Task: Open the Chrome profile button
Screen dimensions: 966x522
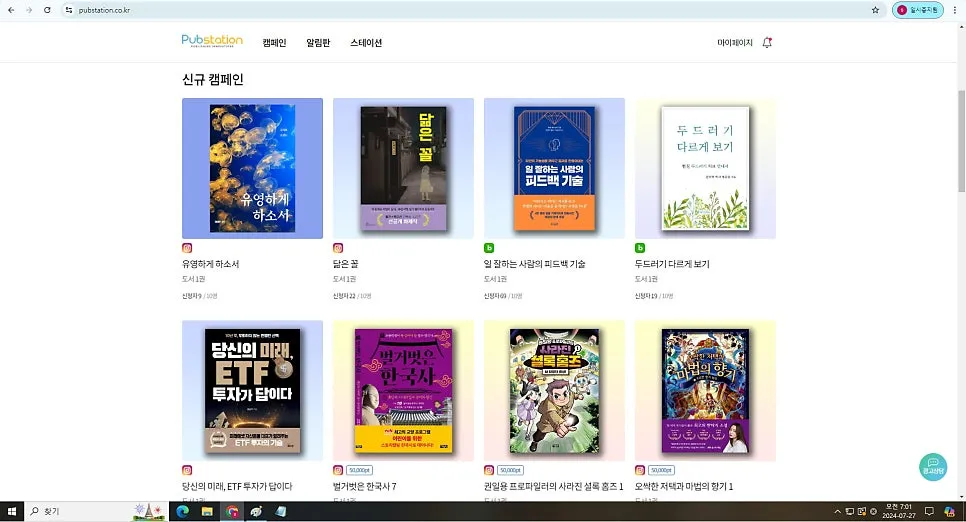Action: [917, 10]
